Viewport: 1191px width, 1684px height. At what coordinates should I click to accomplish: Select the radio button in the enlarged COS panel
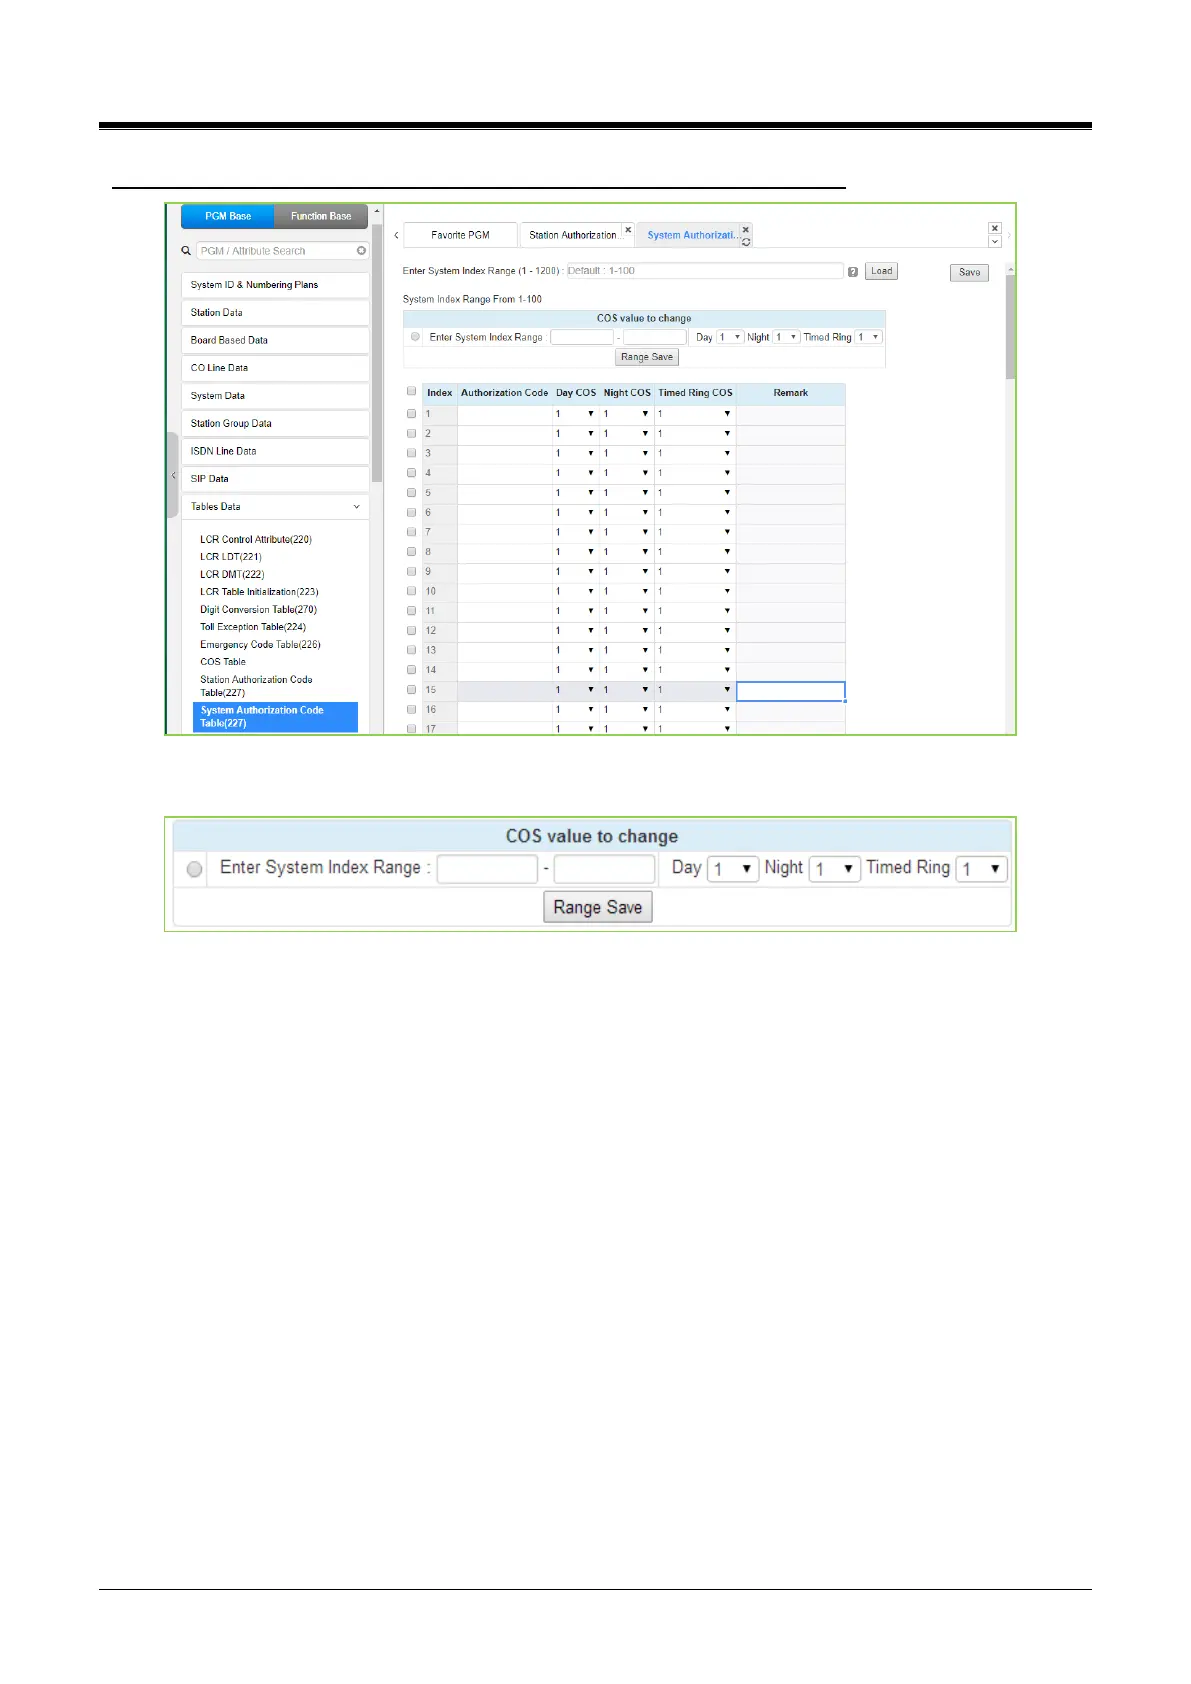point(195,869)
